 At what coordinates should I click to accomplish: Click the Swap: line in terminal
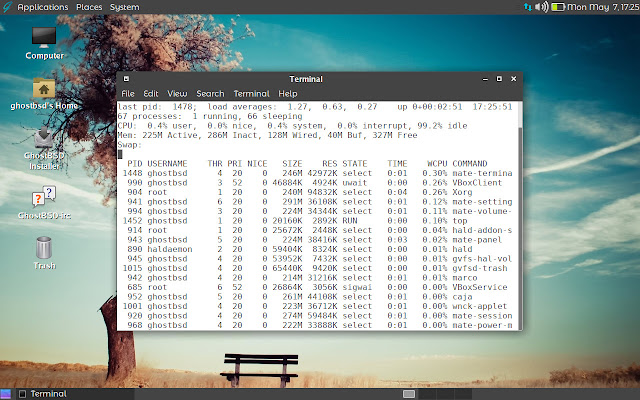[x=130, y=145]
